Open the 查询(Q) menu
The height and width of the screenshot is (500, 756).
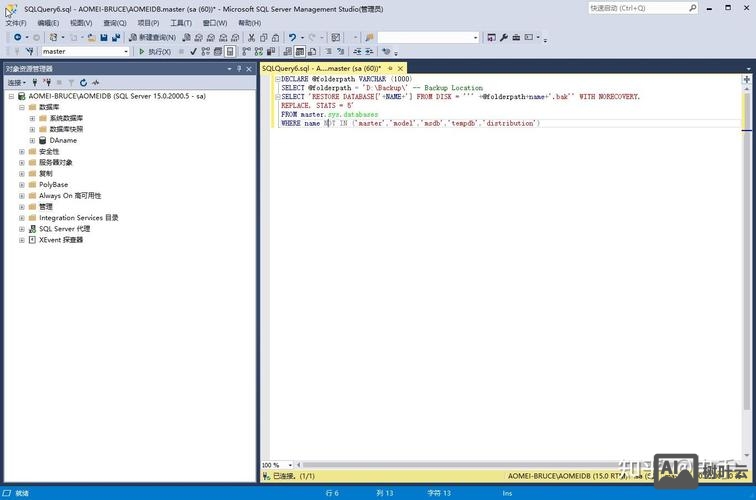(114, 22)
